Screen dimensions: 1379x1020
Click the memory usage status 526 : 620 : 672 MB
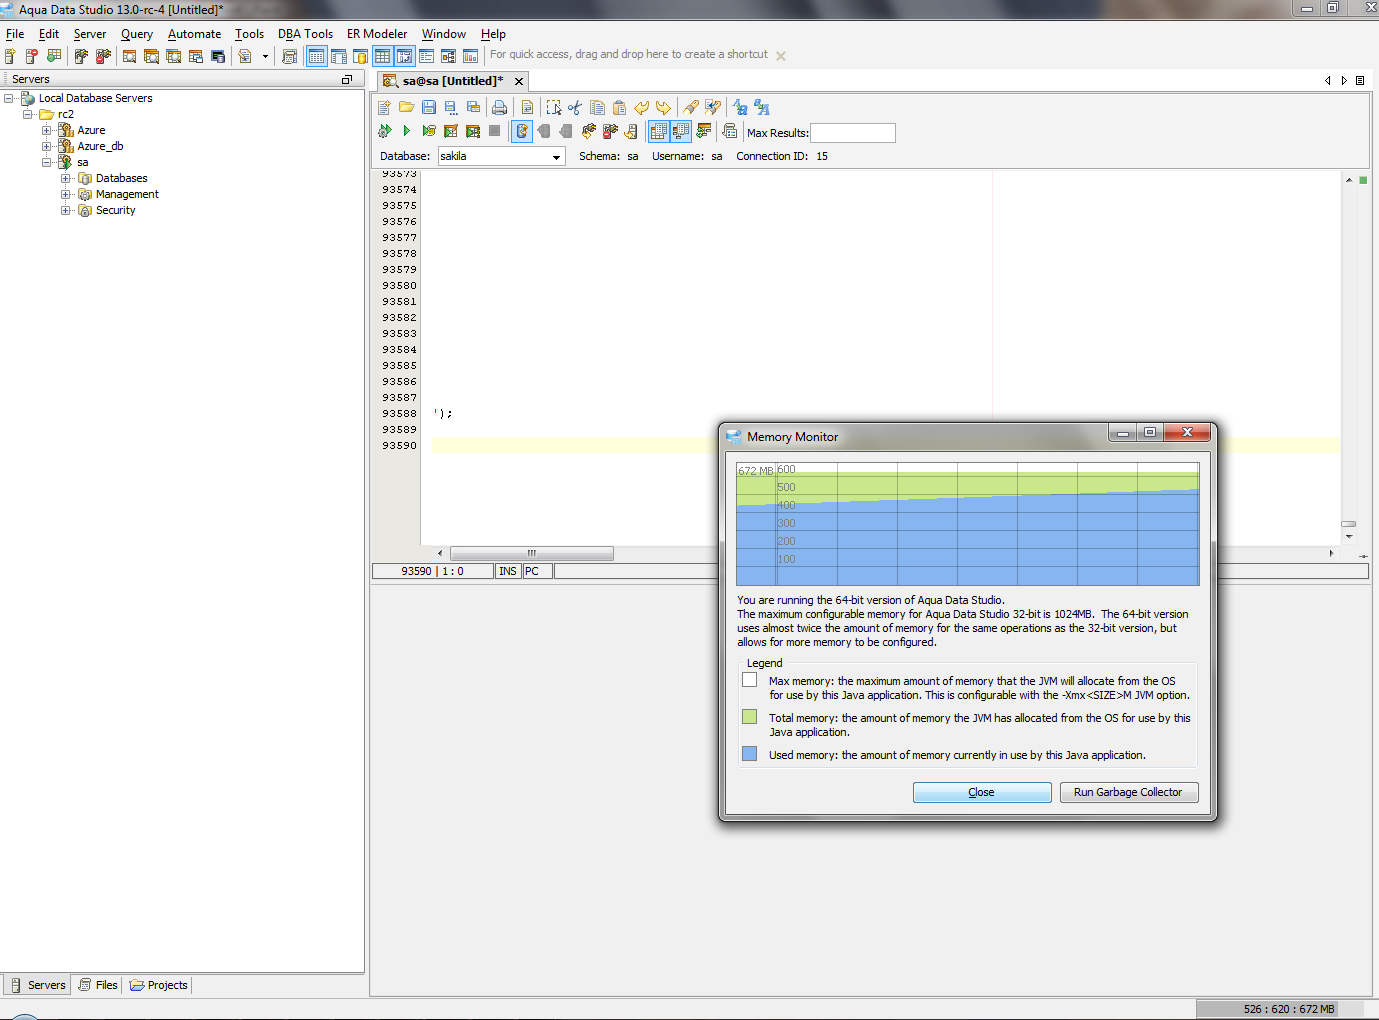(x=1289, y=1009)
